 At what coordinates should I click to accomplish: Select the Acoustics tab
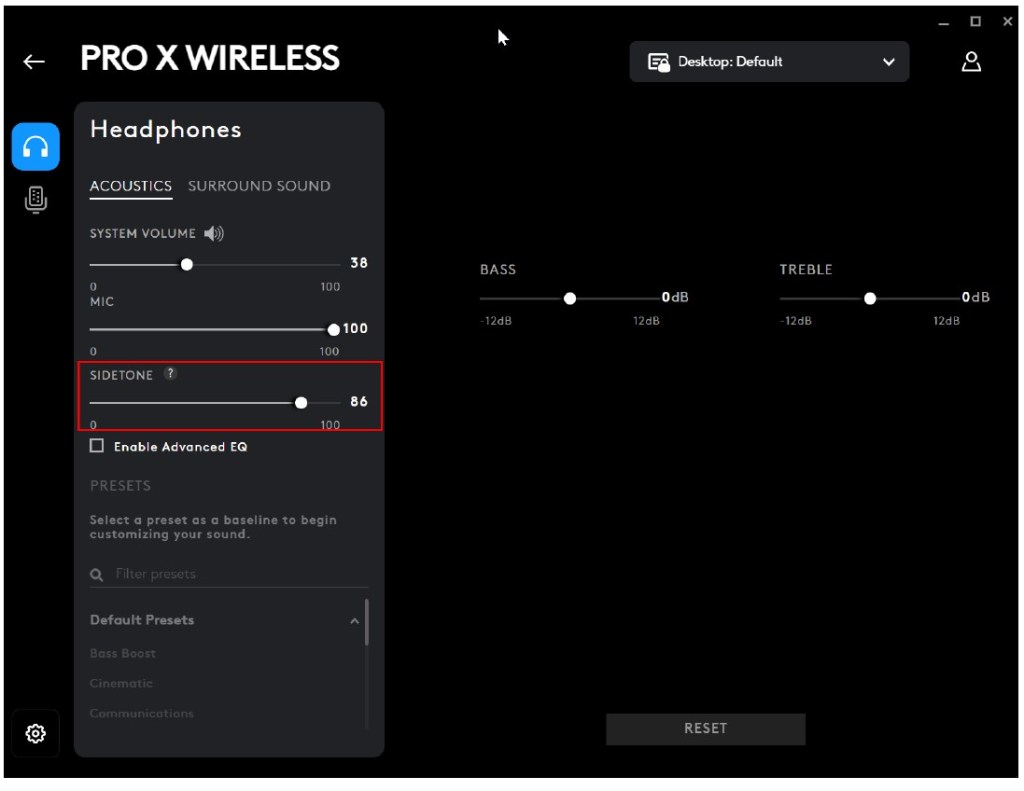pyautogui.click(x=131, y=186)
